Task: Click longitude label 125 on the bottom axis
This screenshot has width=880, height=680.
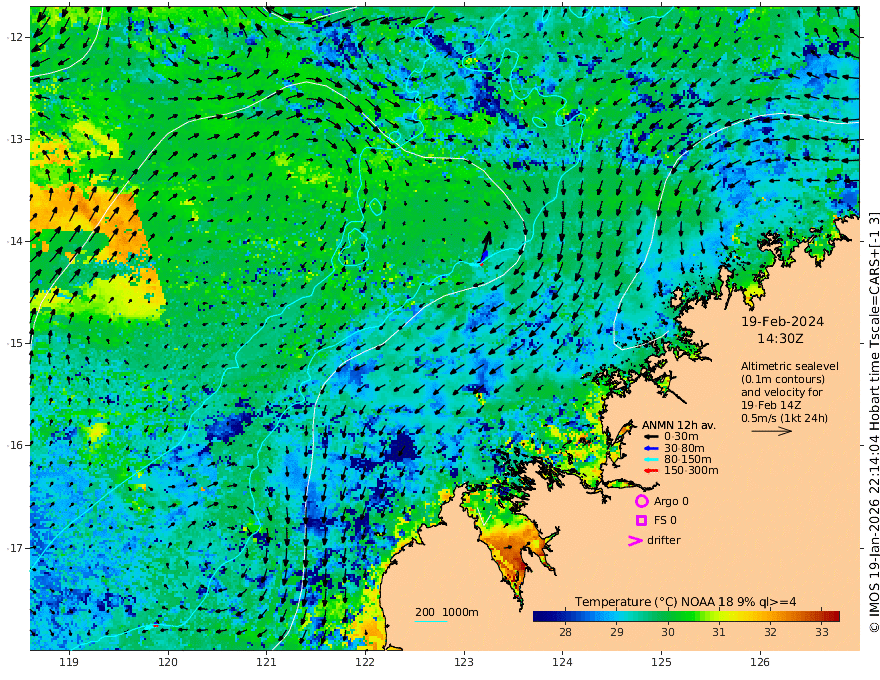Action: coord(662,662)
